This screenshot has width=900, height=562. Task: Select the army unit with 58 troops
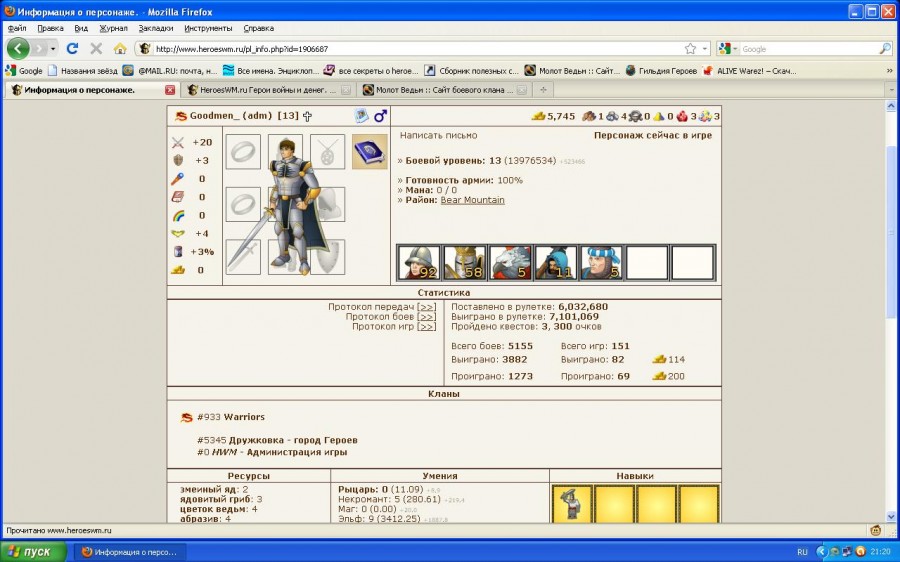(x=464, y=263)
